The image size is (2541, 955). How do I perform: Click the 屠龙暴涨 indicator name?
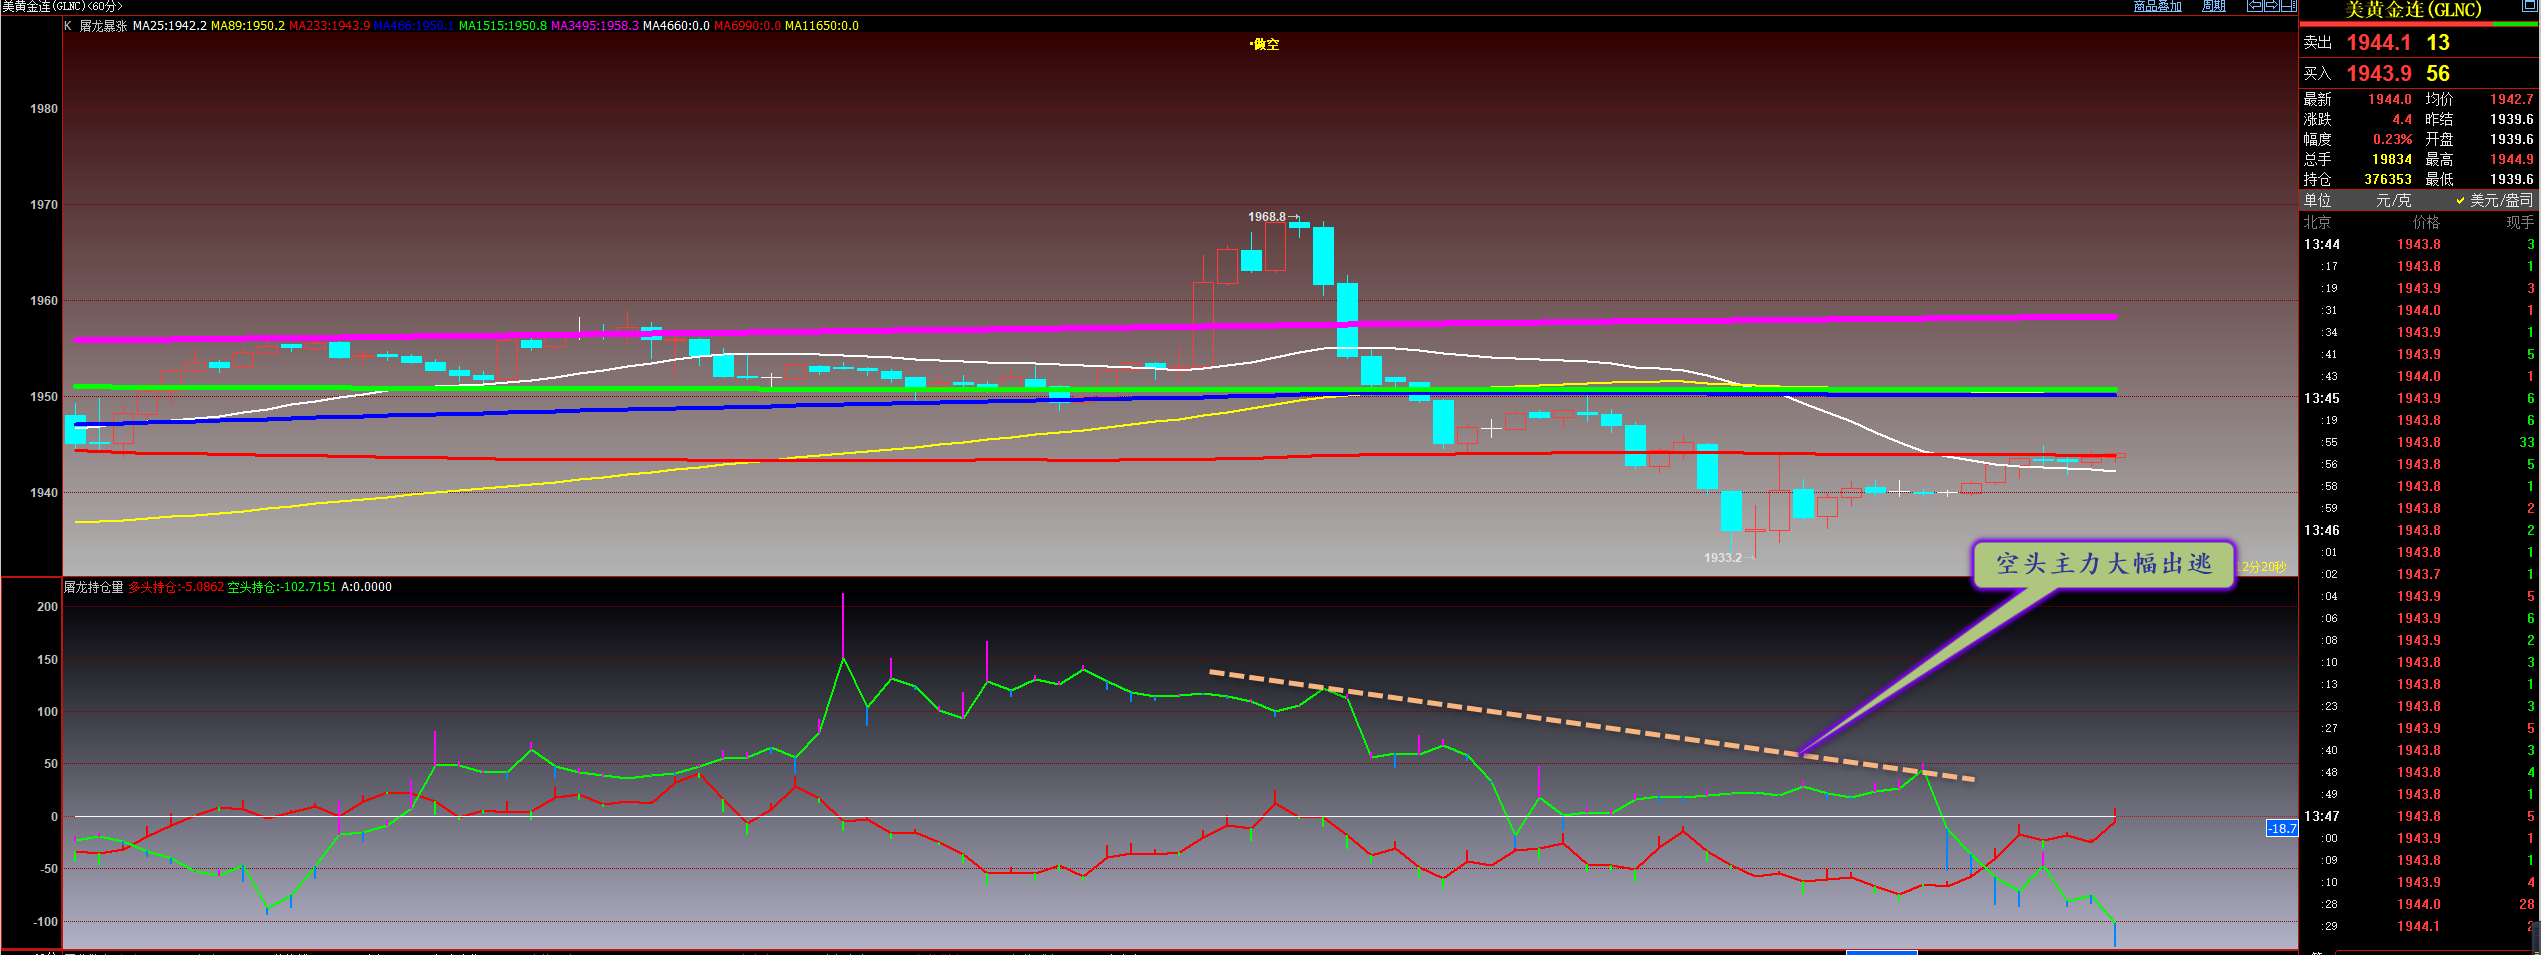coord(103,26)
